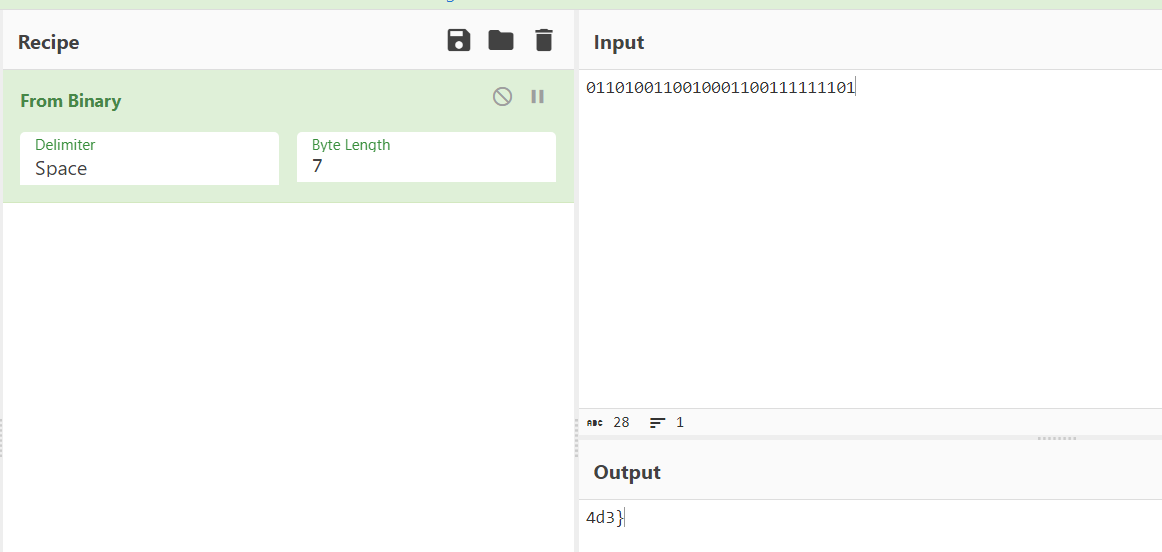Click the Save recipe icon

pos(458,41)
